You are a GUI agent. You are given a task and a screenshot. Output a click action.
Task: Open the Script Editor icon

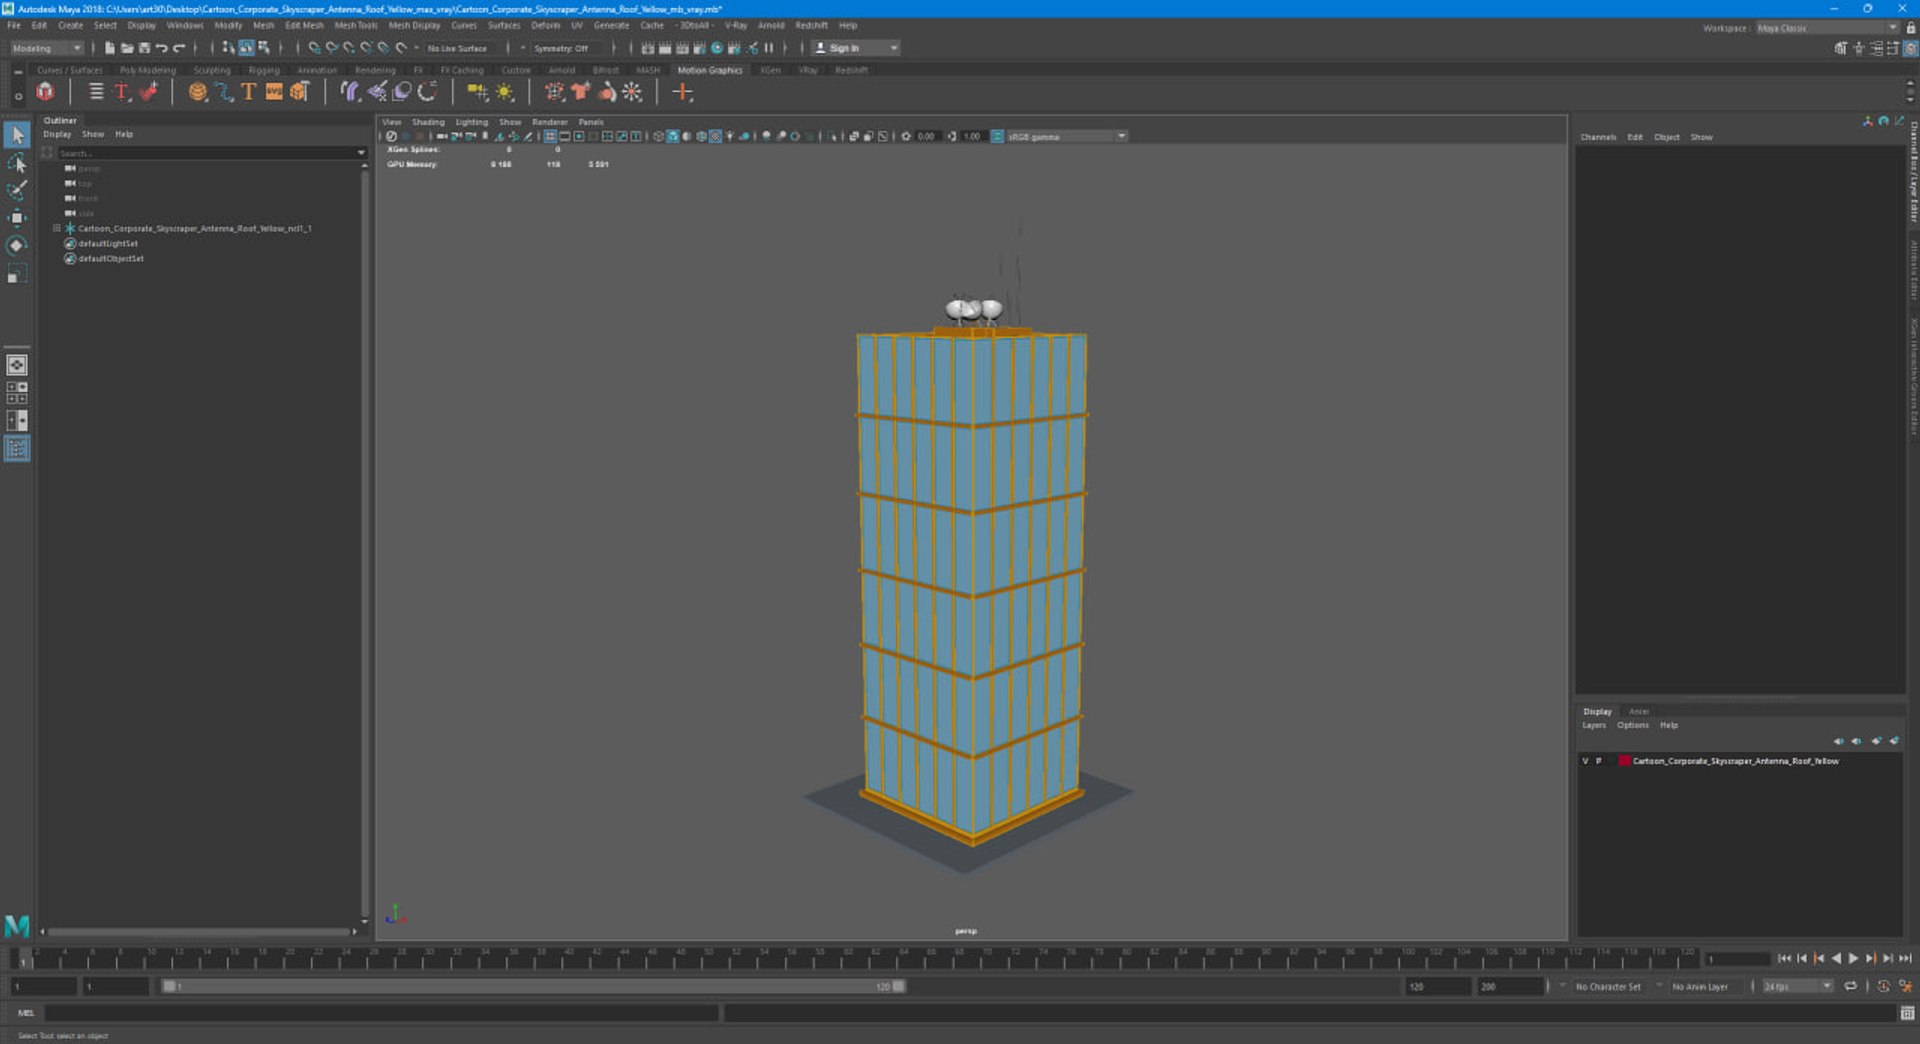pyautogui.click(x=1907, y=1013)
